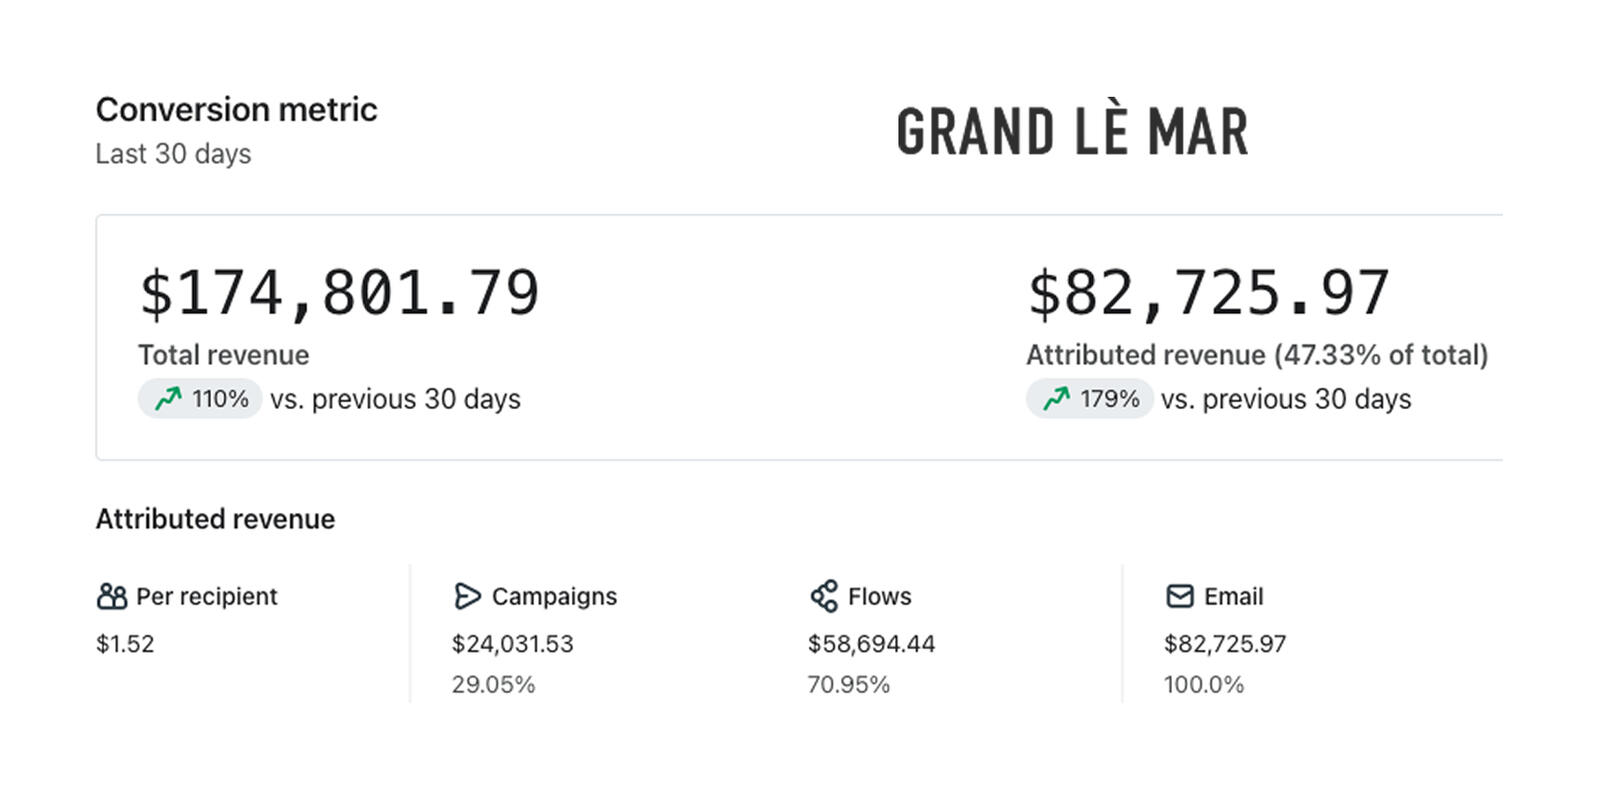
Task: Click the Email label
Action: coord(1233,597)
